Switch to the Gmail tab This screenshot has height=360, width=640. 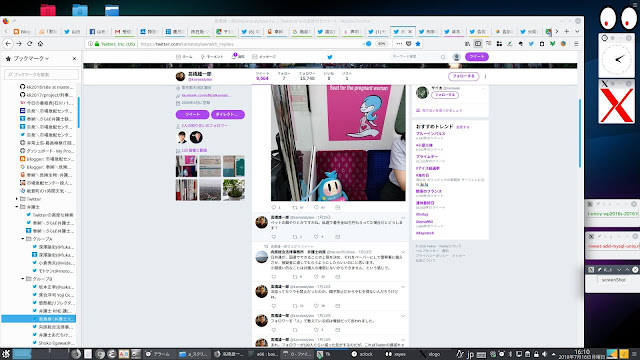[123, 31]
